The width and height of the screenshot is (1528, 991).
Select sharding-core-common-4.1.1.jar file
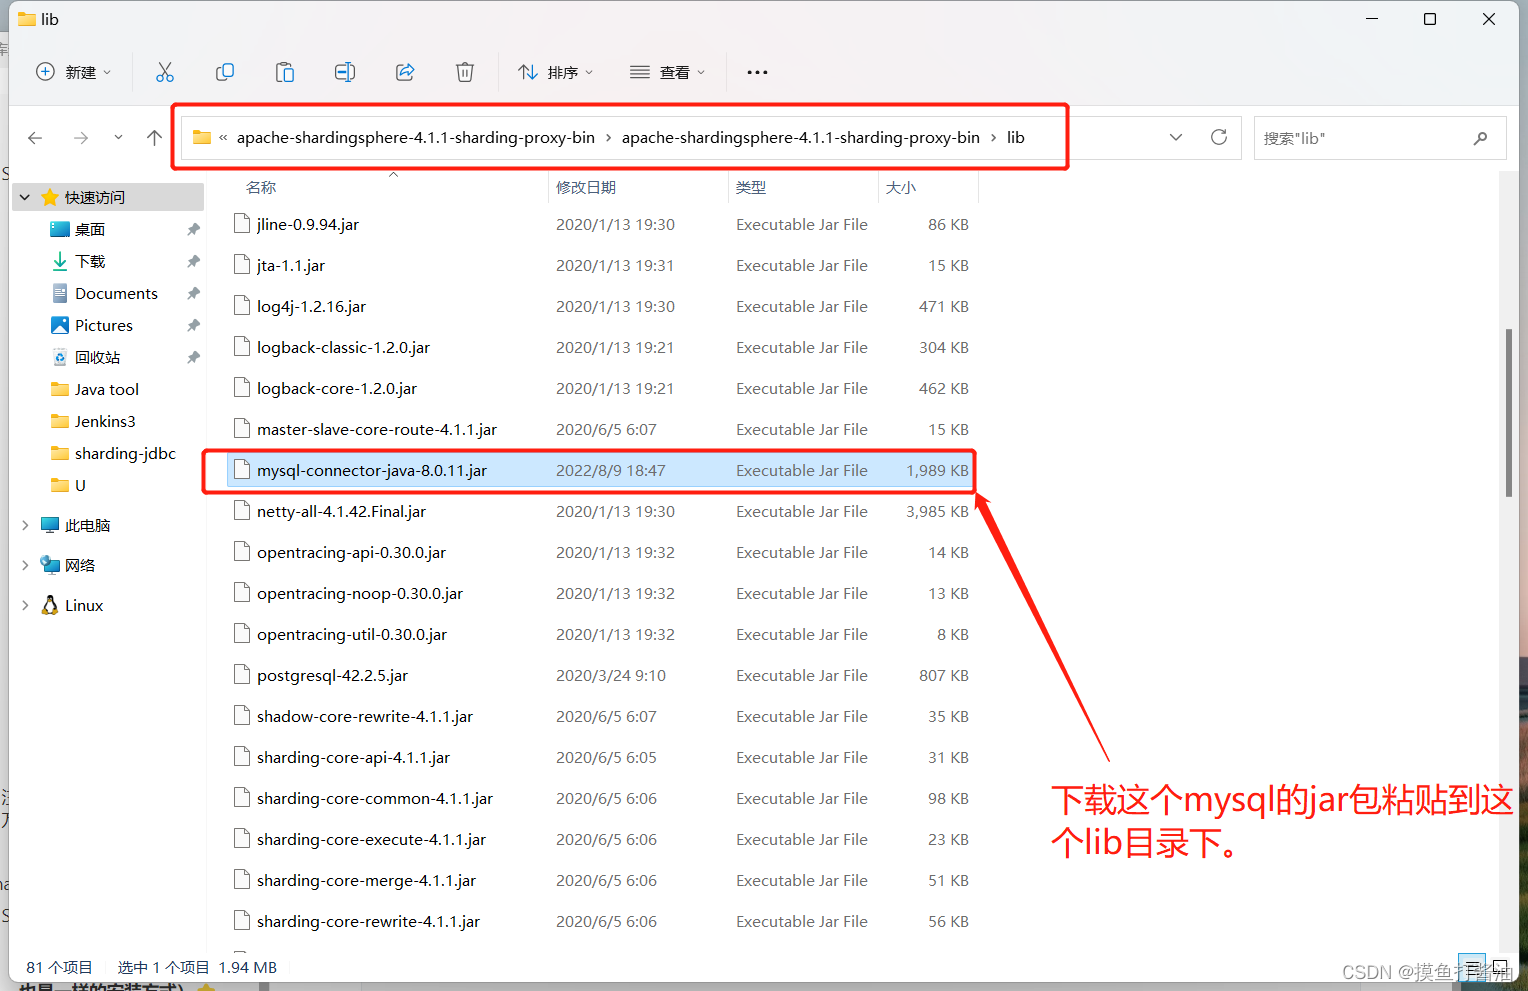tap(600, 798)
